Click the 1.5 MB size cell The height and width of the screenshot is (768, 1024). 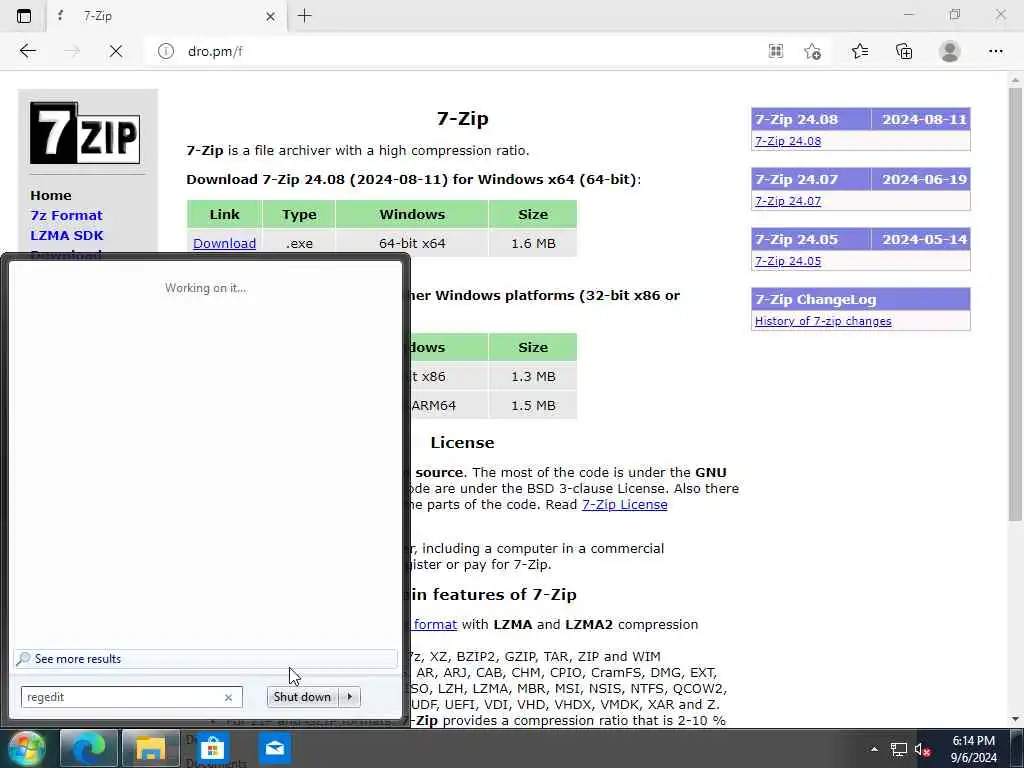coord(533,406)
